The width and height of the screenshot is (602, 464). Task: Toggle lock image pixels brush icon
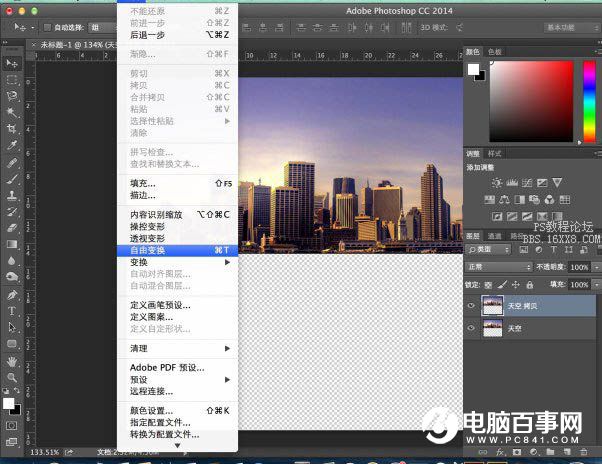pos(502,285)
